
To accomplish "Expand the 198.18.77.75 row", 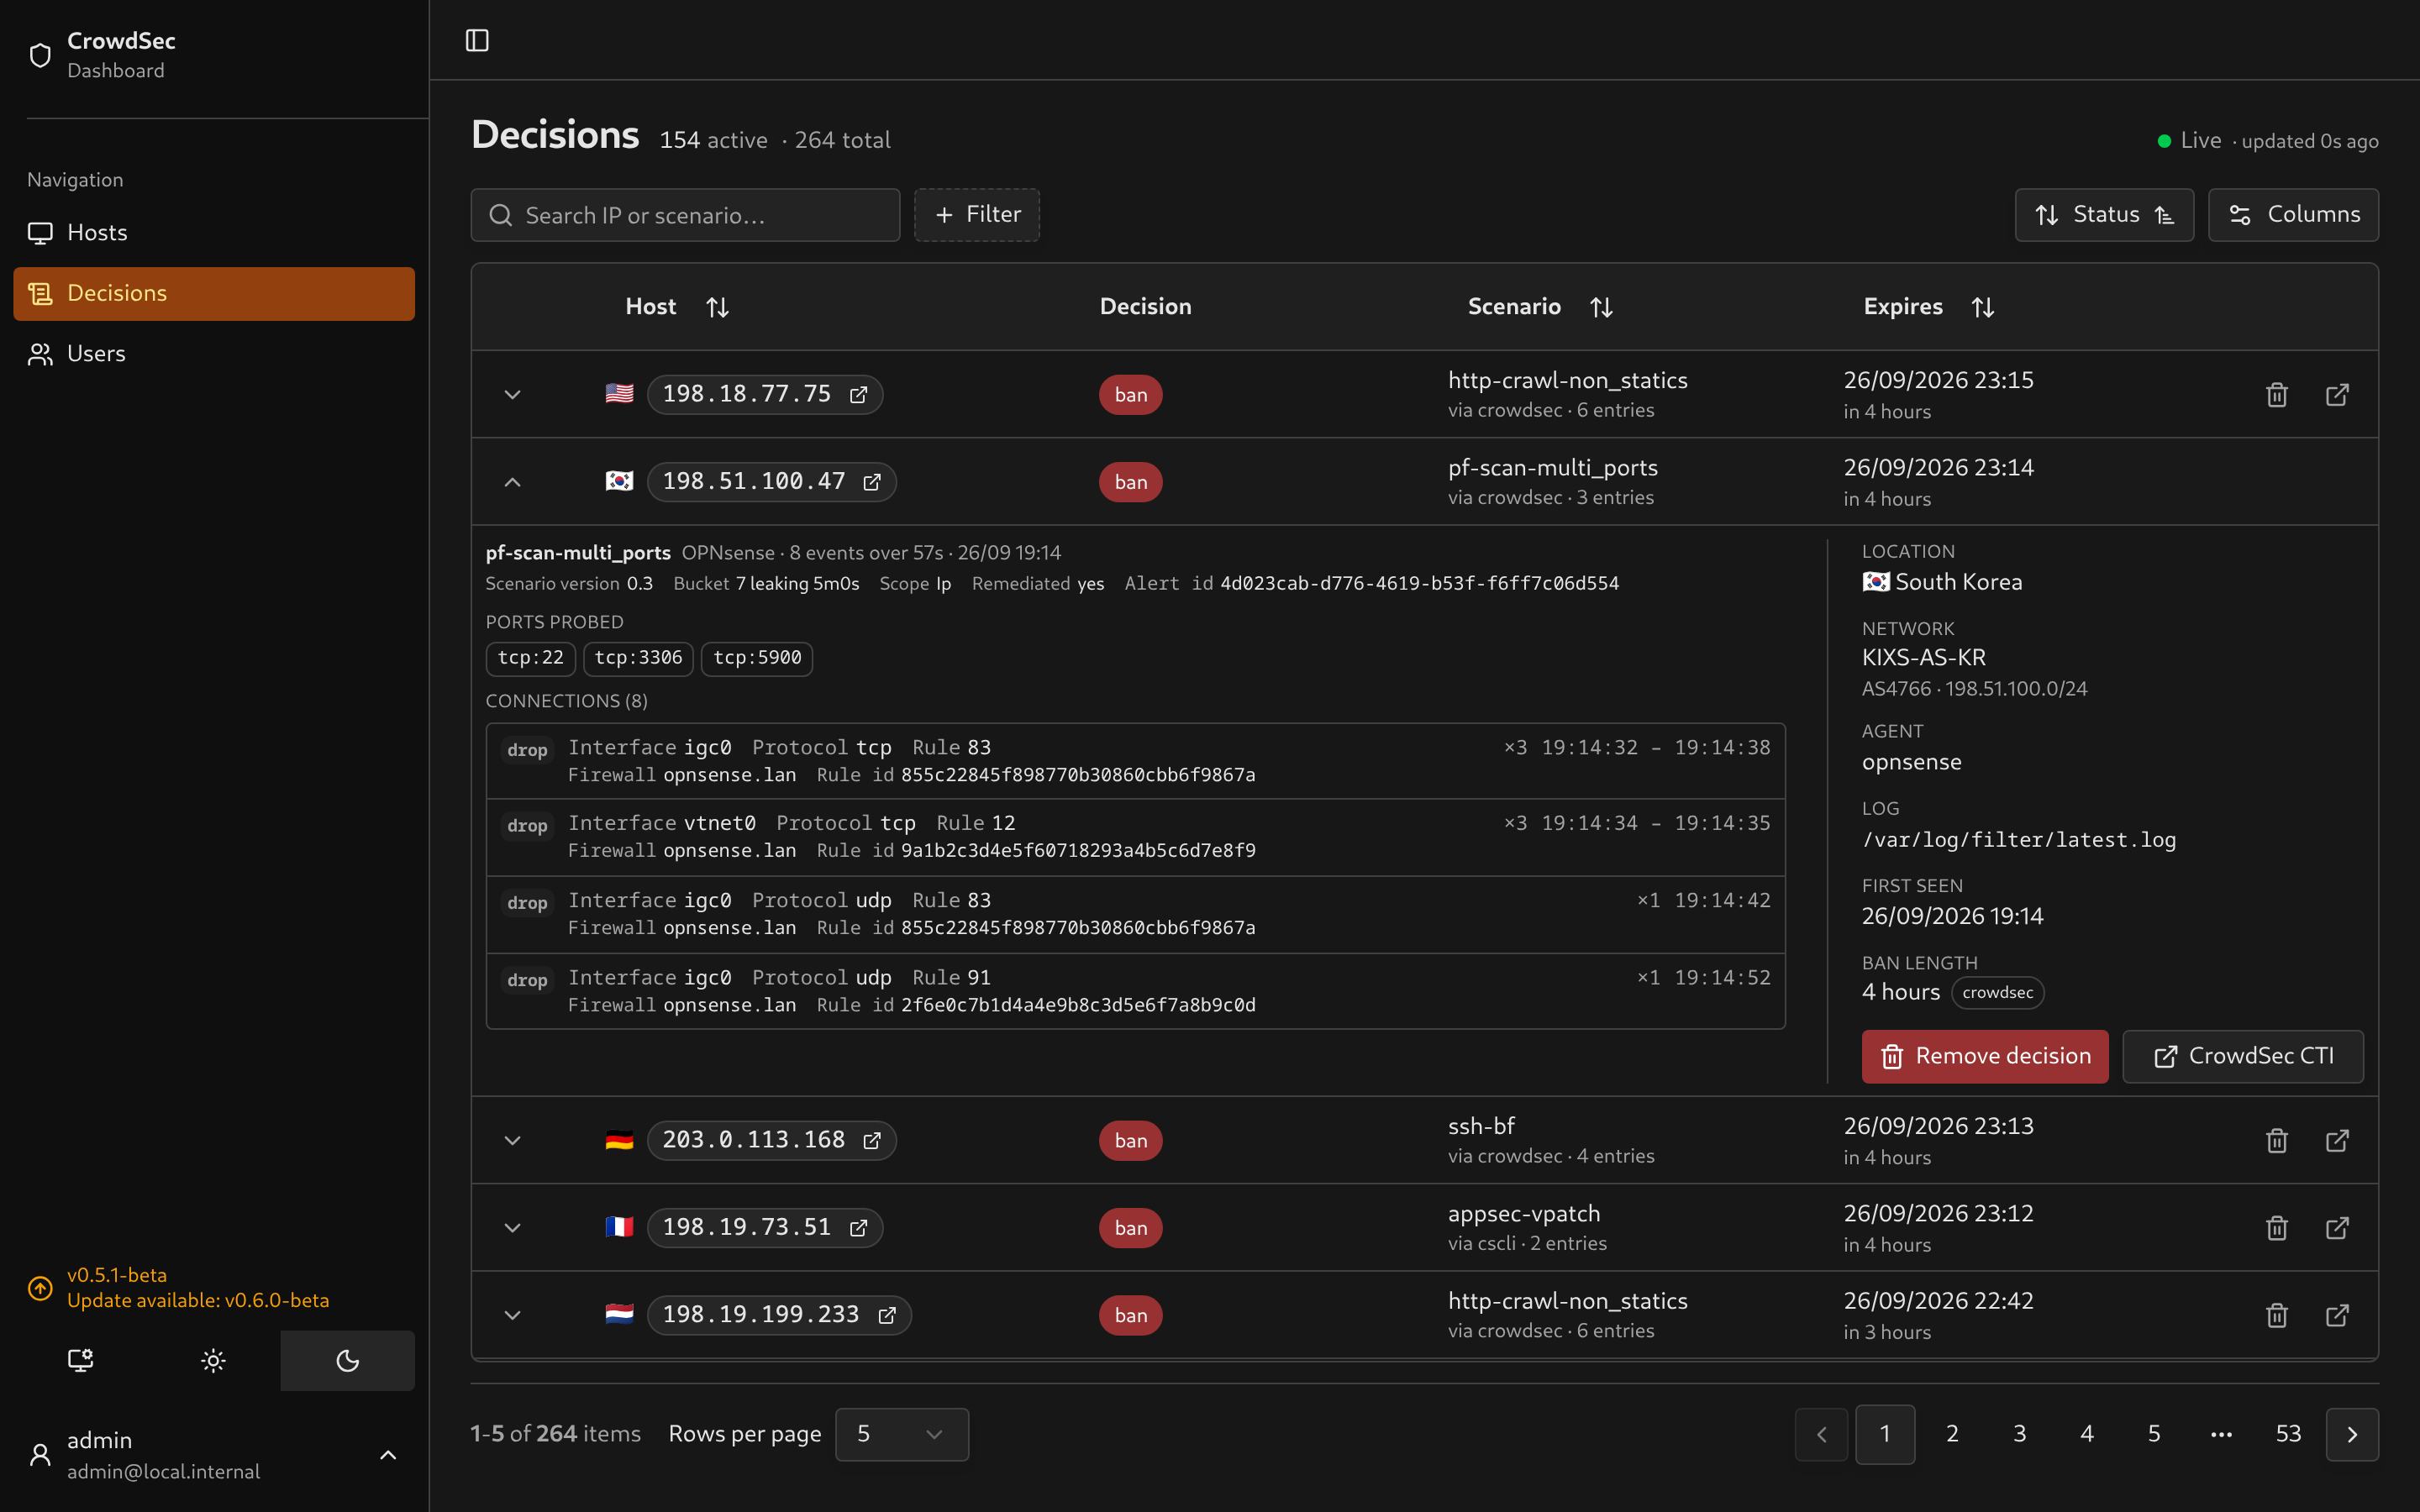I will tap(512, 395).
